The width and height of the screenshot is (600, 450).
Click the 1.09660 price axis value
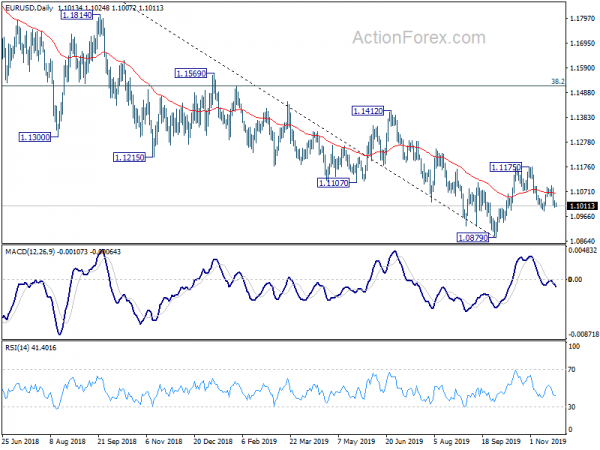click(582, 217)
